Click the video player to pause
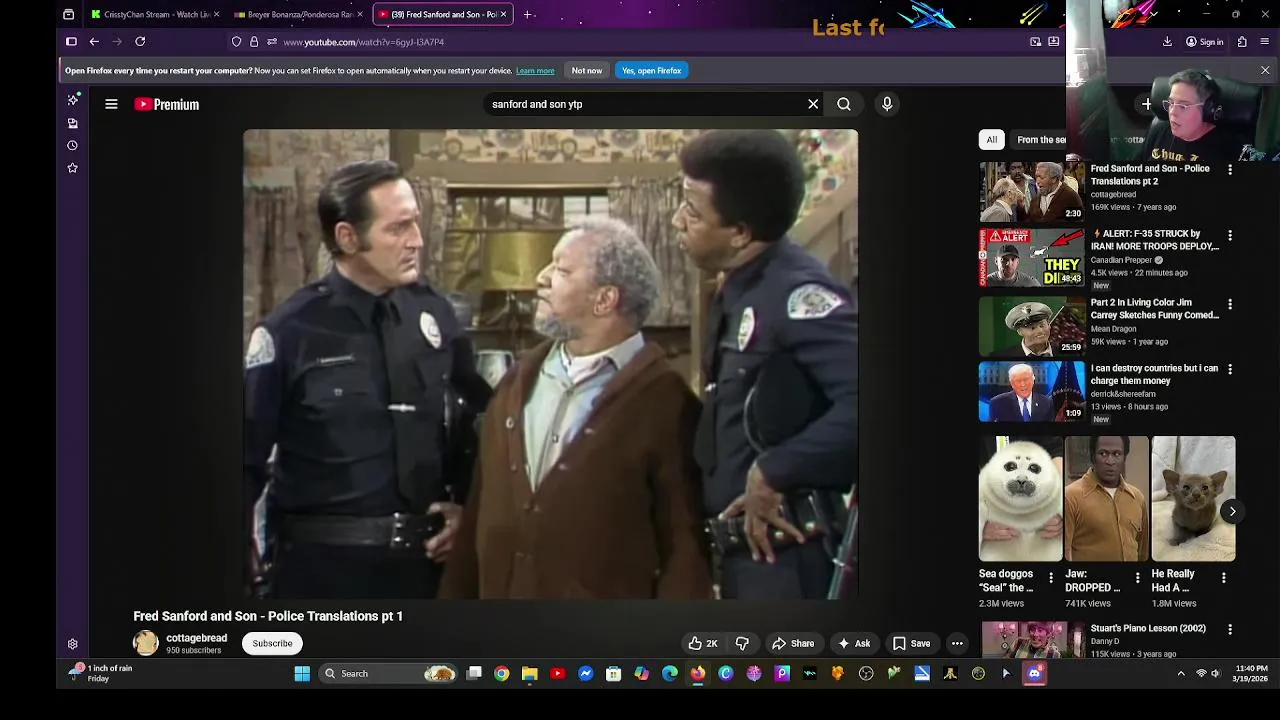Image resolution: width=1280 pixels, height=720 pixels. point(550,364)
